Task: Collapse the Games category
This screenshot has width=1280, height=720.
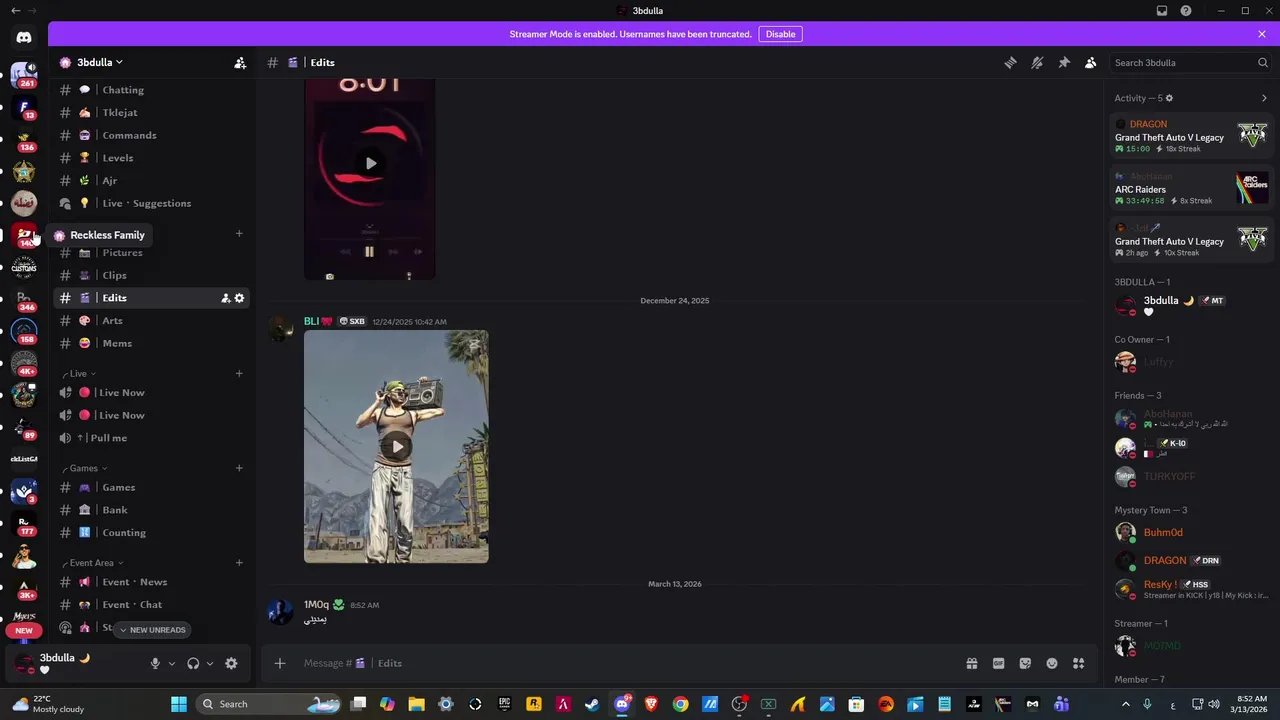Action: pos(85,468)
